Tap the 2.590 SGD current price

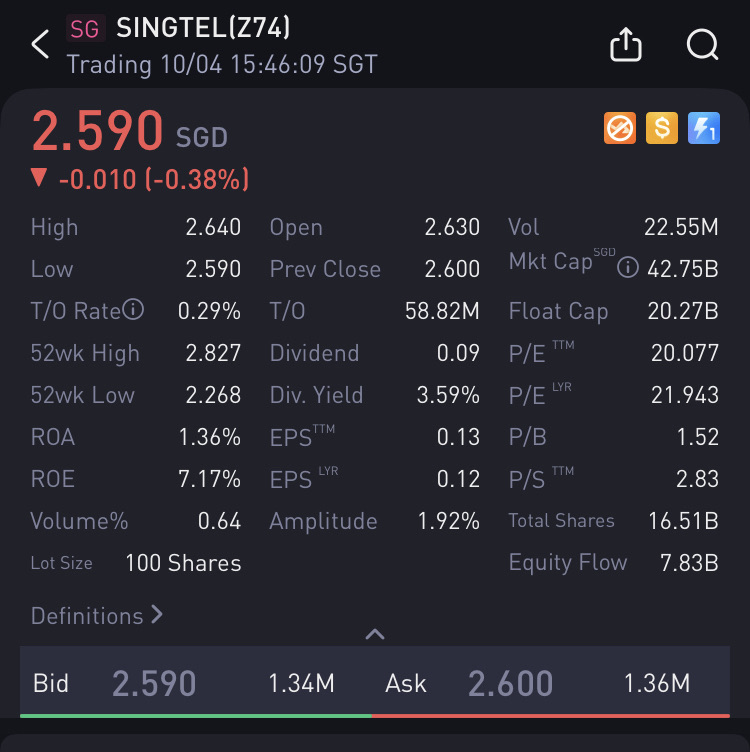(129, 130)
